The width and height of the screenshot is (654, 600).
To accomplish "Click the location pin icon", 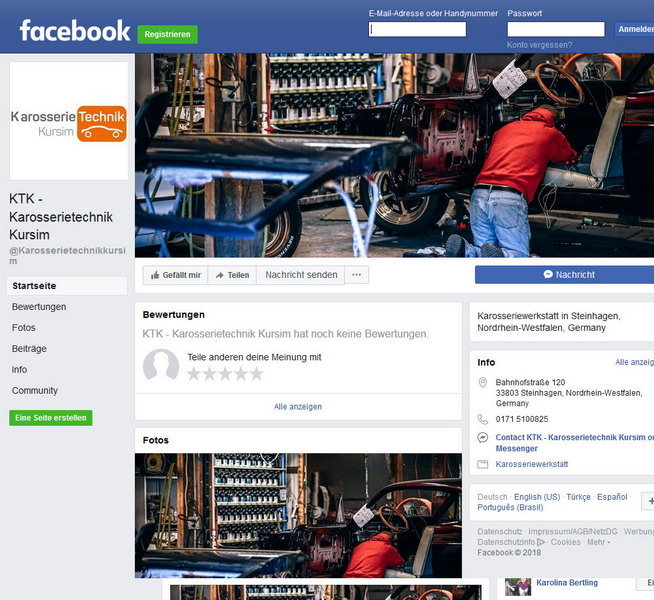I will click(x=483, y=382).
